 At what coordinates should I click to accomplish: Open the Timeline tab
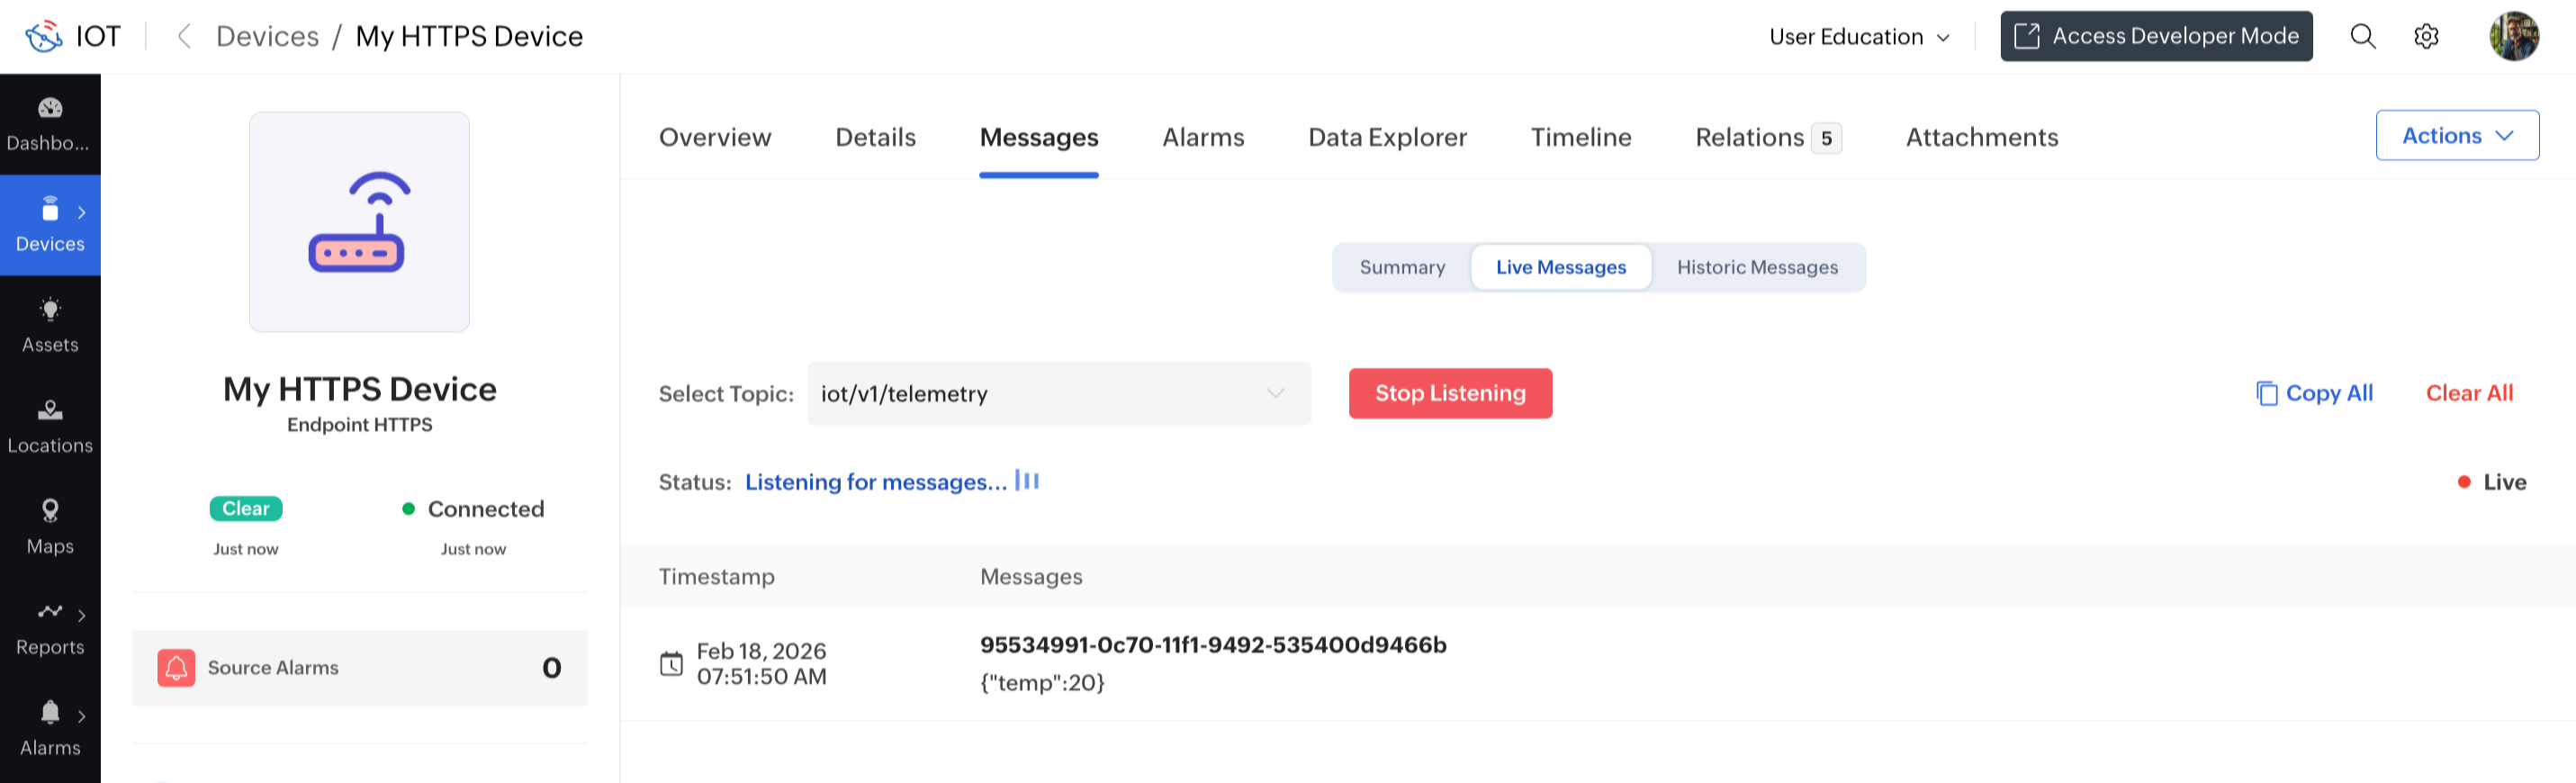[x=1580, y=137]
